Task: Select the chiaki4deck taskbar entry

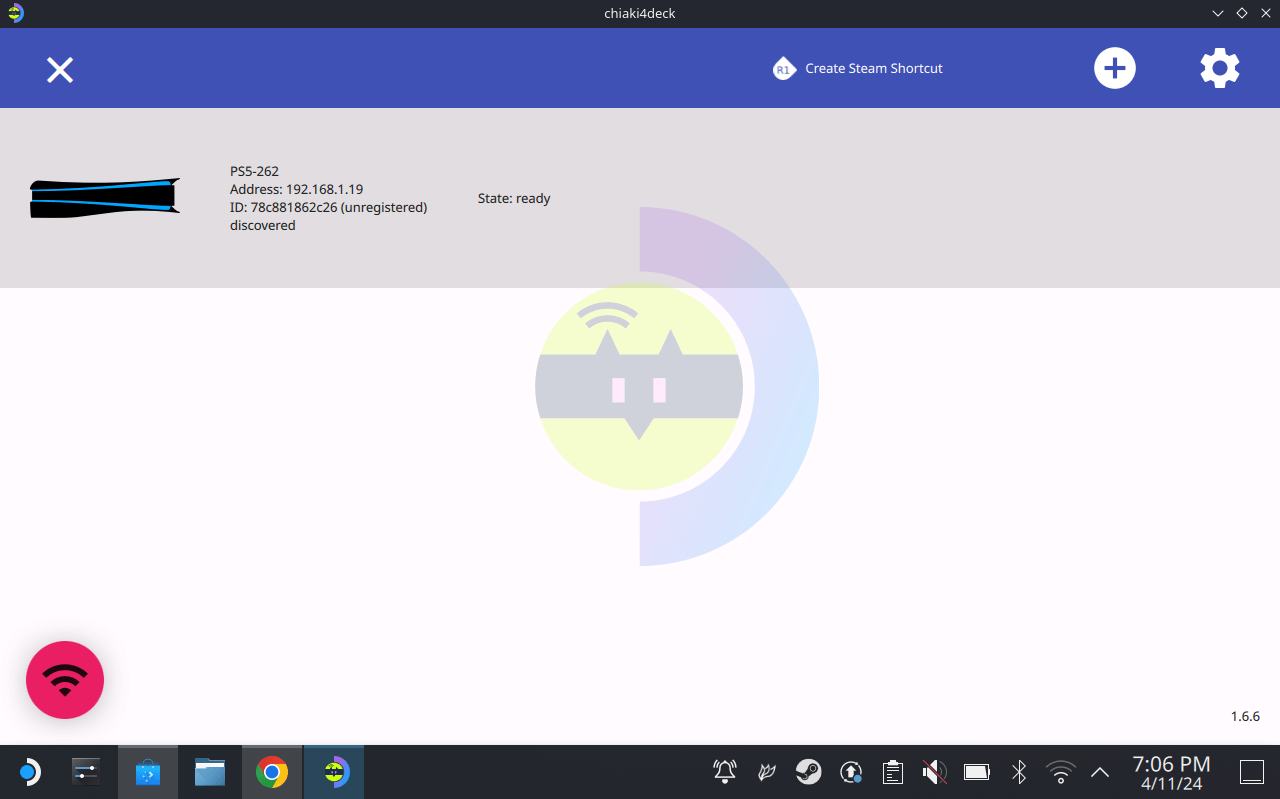Action: (x=334, y=772)
